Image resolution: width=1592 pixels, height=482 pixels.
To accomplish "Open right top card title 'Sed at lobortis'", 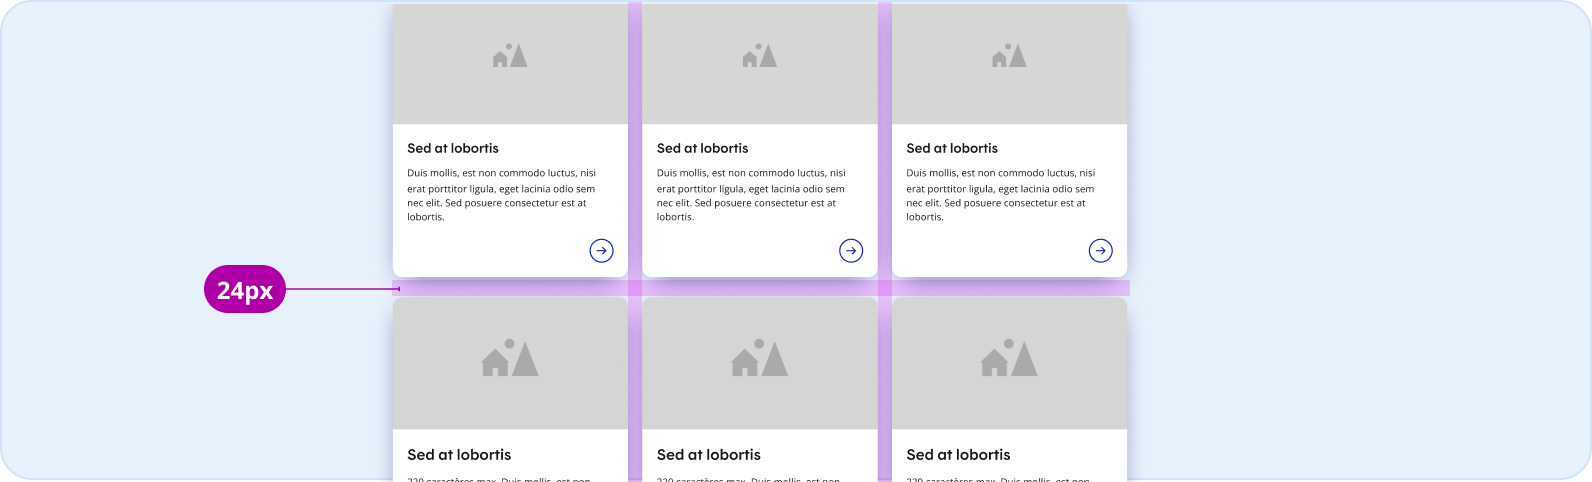I will [952, 148].
